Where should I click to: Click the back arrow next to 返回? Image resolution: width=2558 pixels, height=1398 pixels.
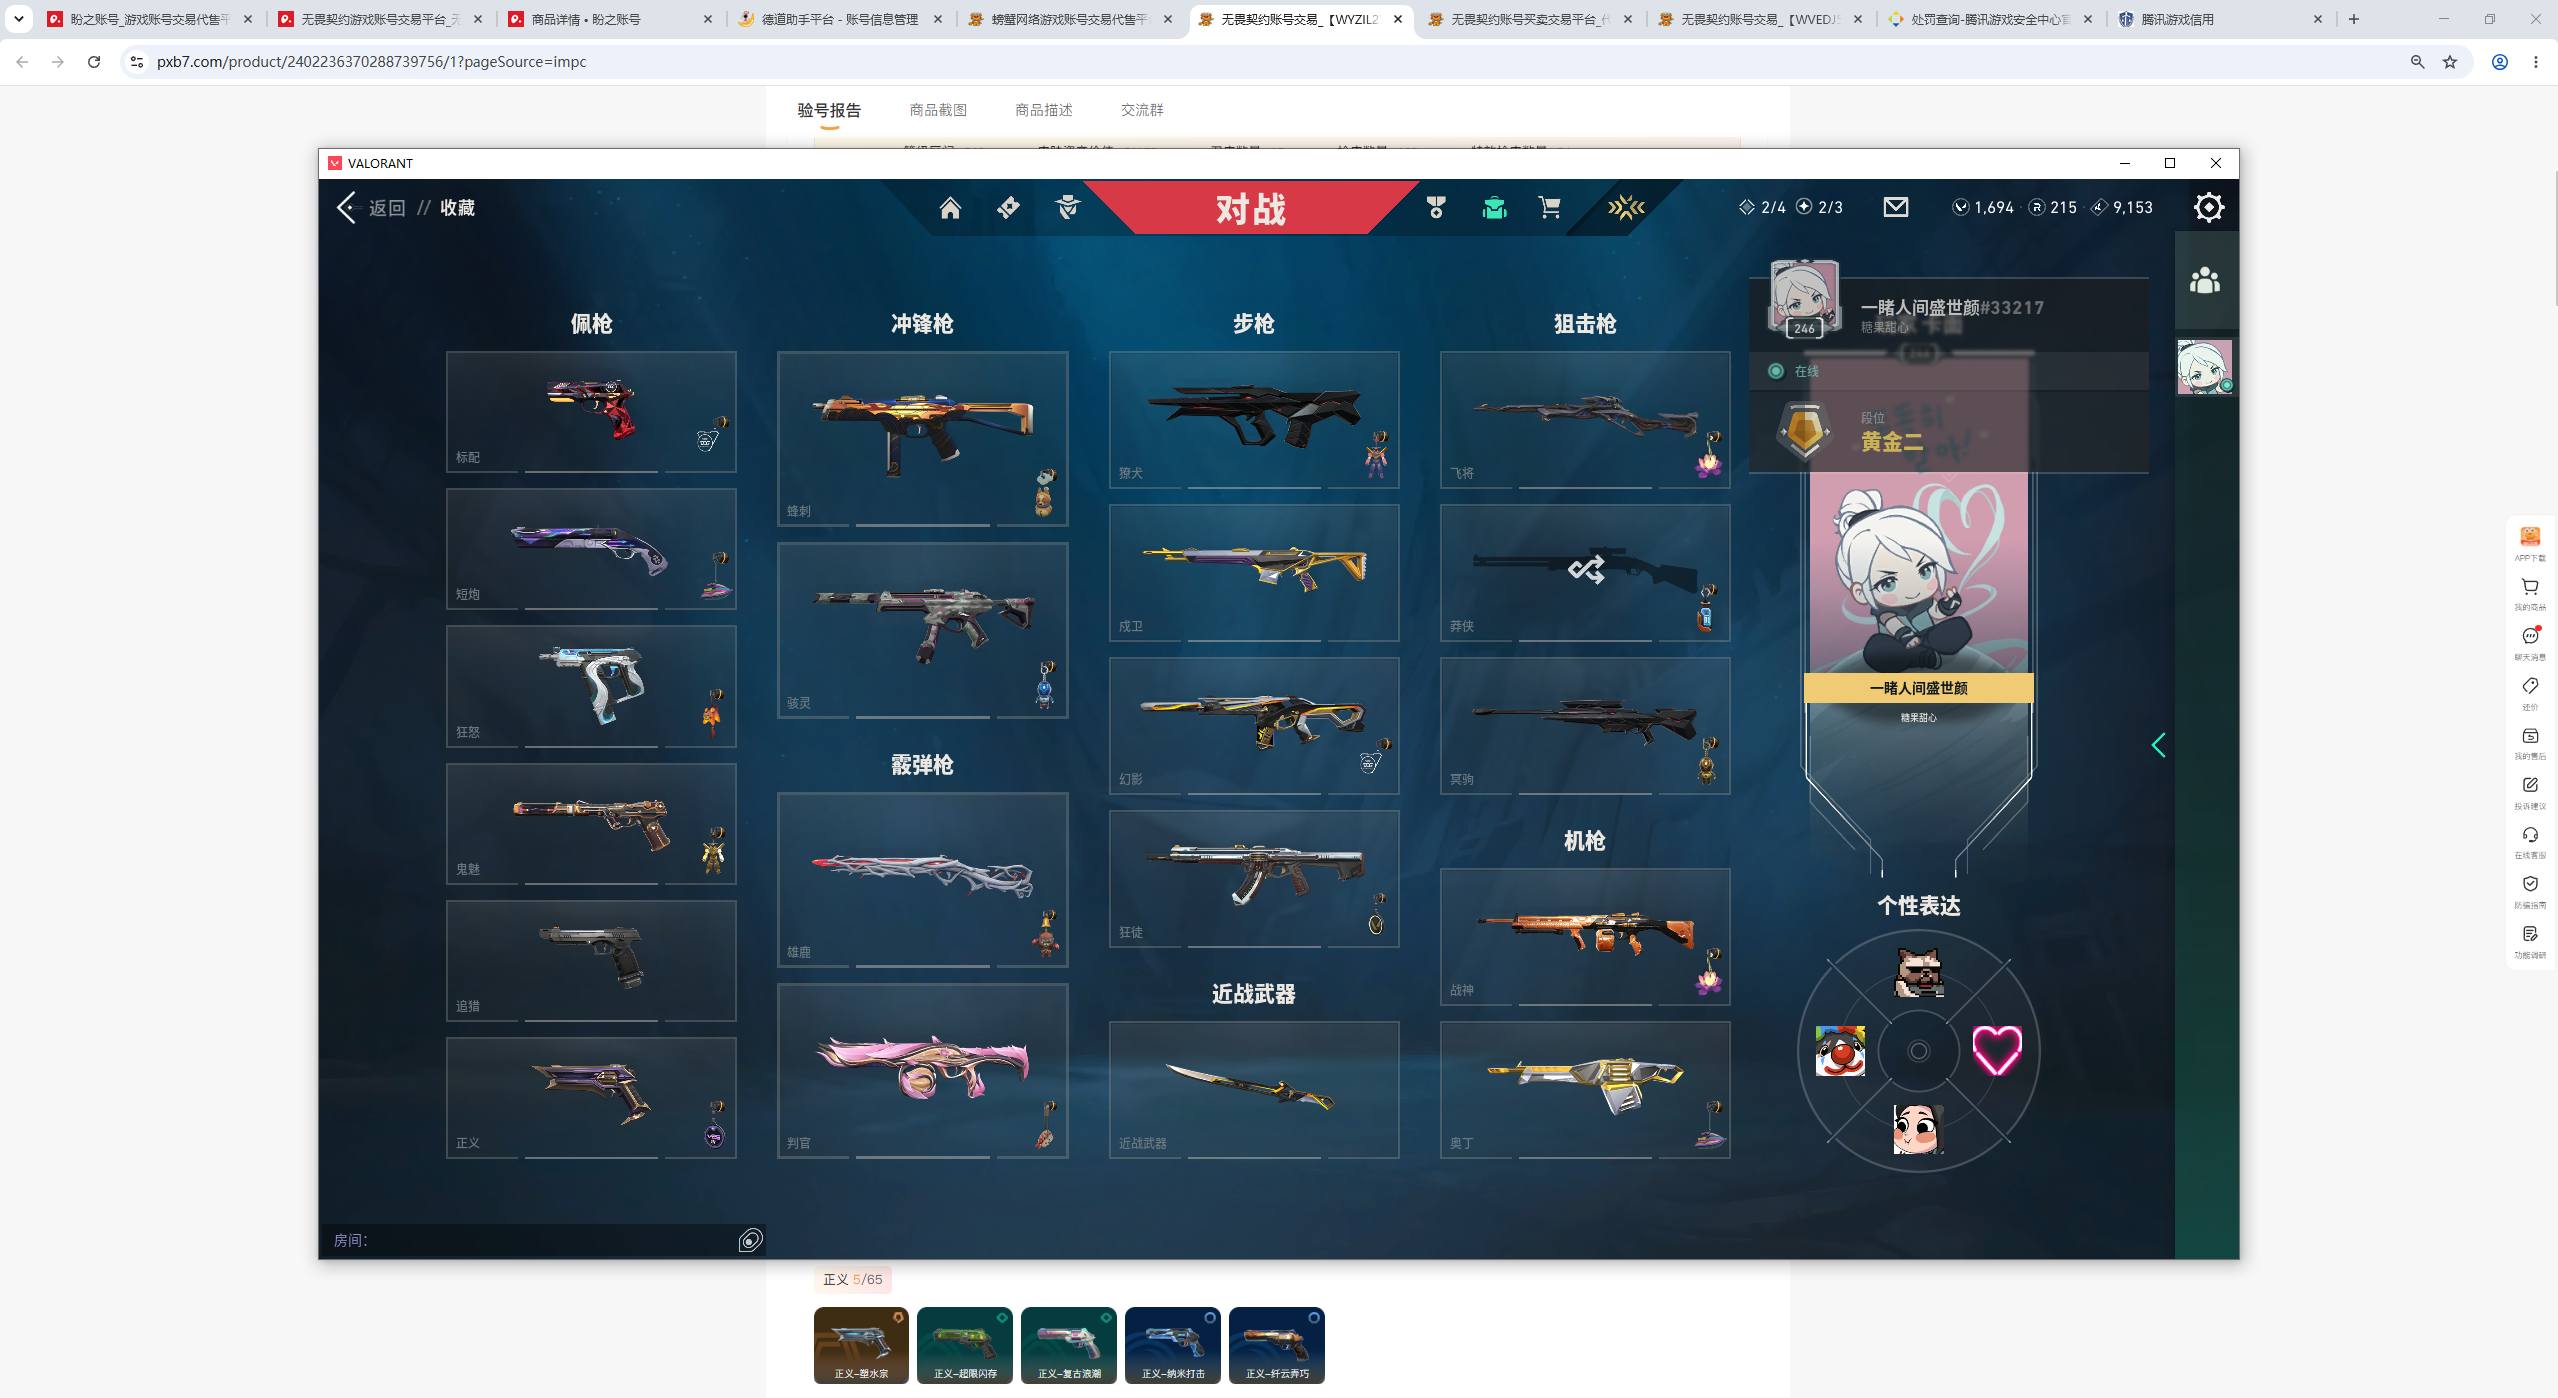point(346,207)
